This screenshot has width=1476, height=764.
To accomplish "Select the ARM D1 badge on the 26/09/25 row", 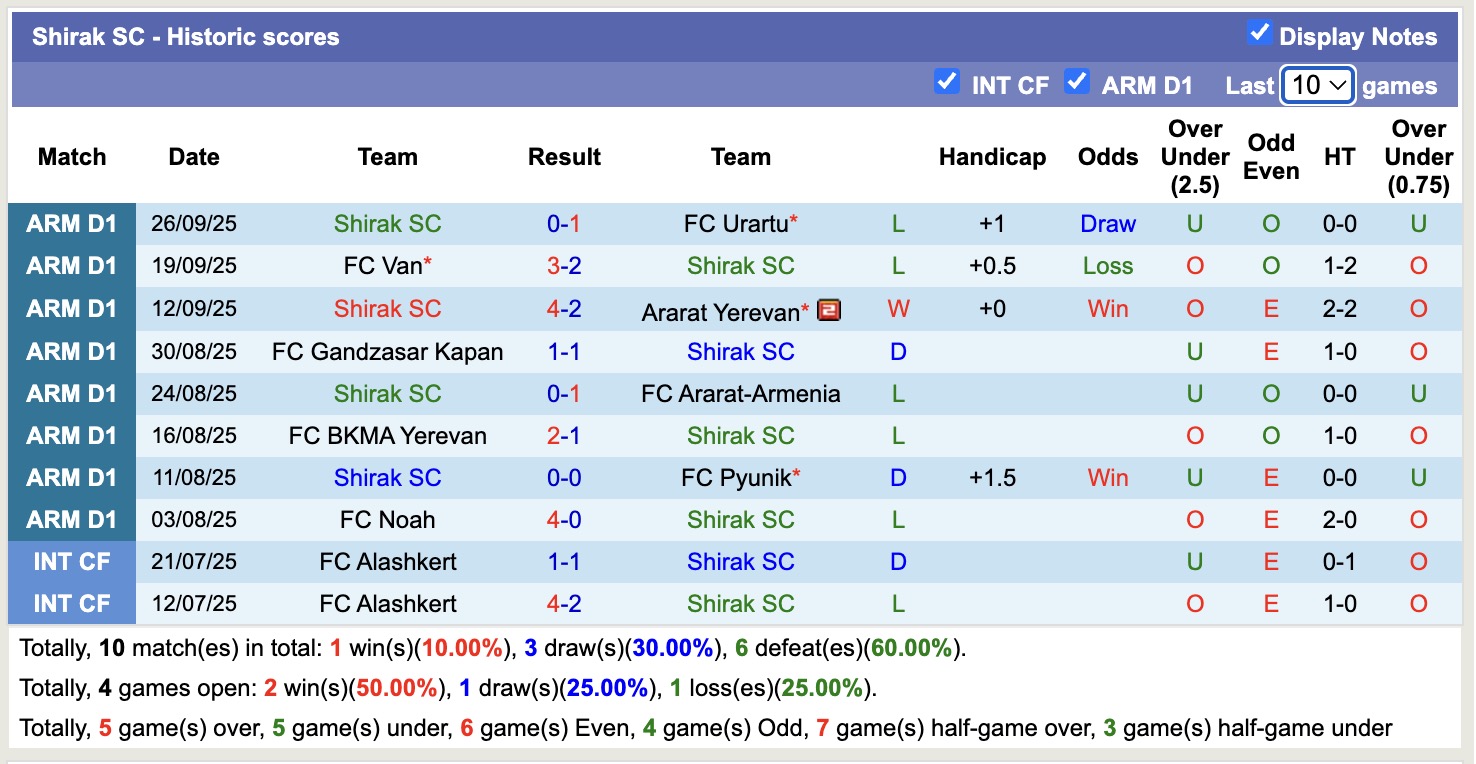I will 71,224.
